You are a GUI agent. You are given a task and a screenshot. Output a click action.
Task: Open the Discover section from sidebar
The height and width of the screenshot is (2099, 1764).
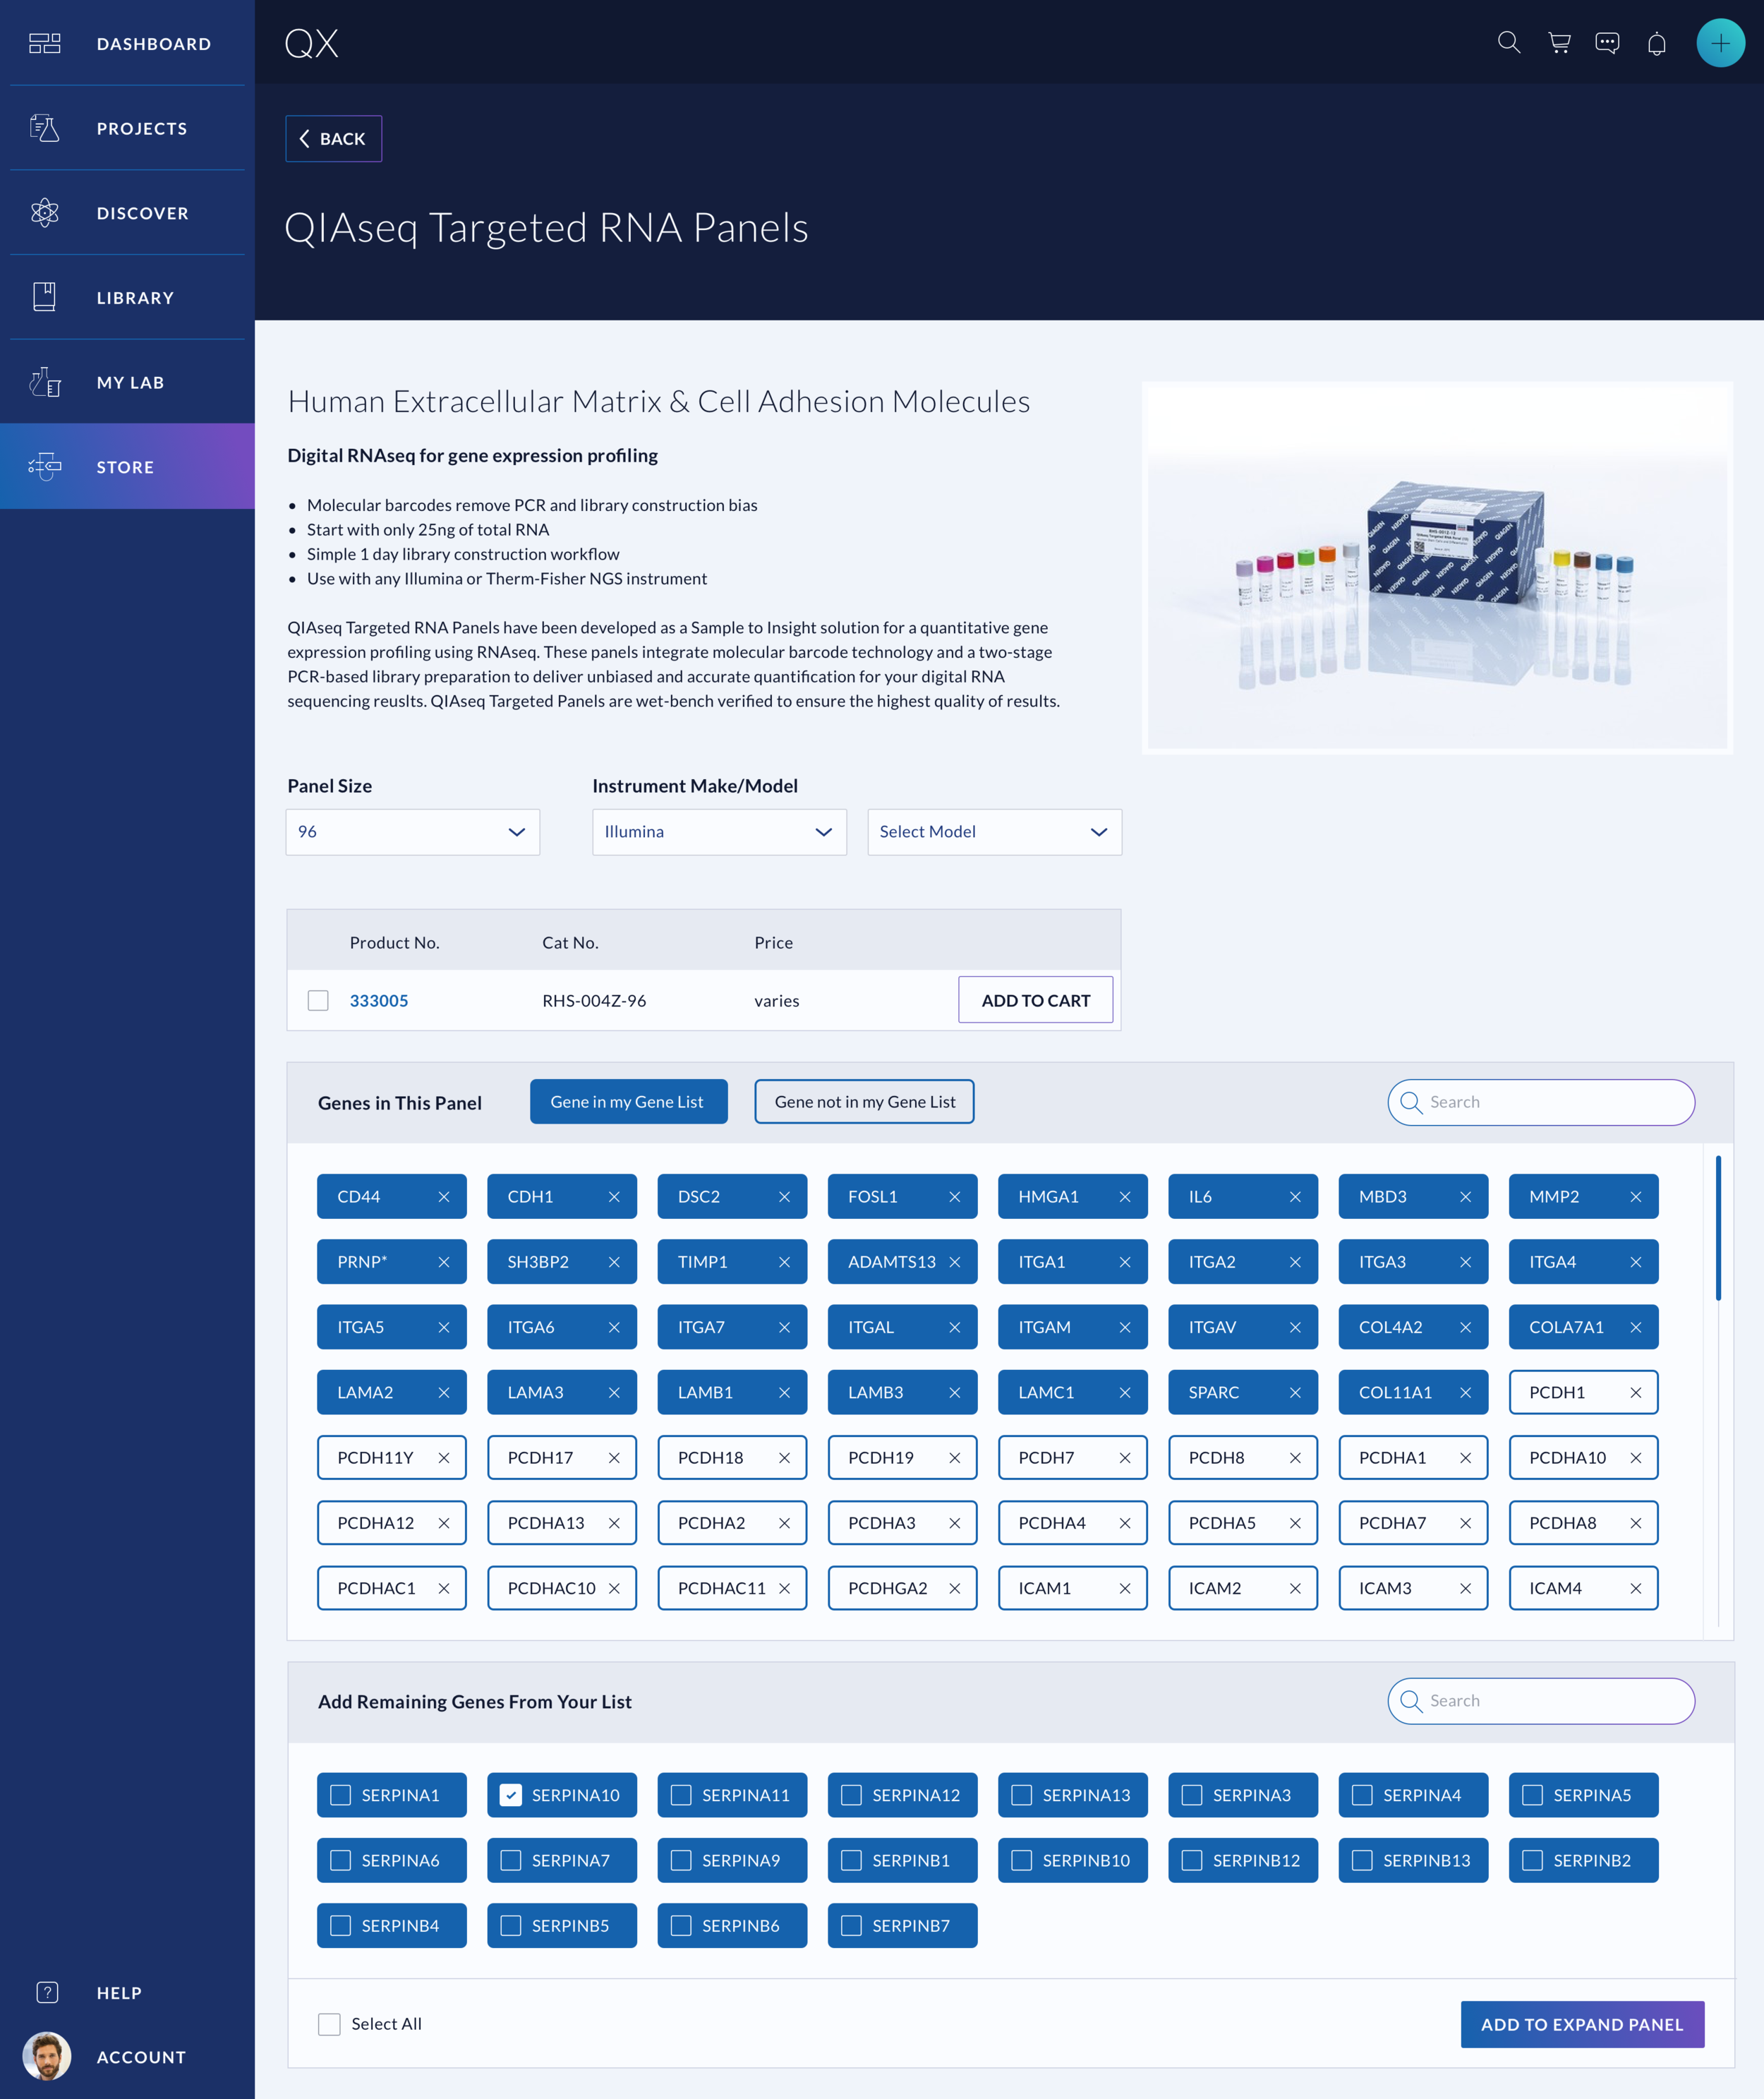[x=127, y=213]
